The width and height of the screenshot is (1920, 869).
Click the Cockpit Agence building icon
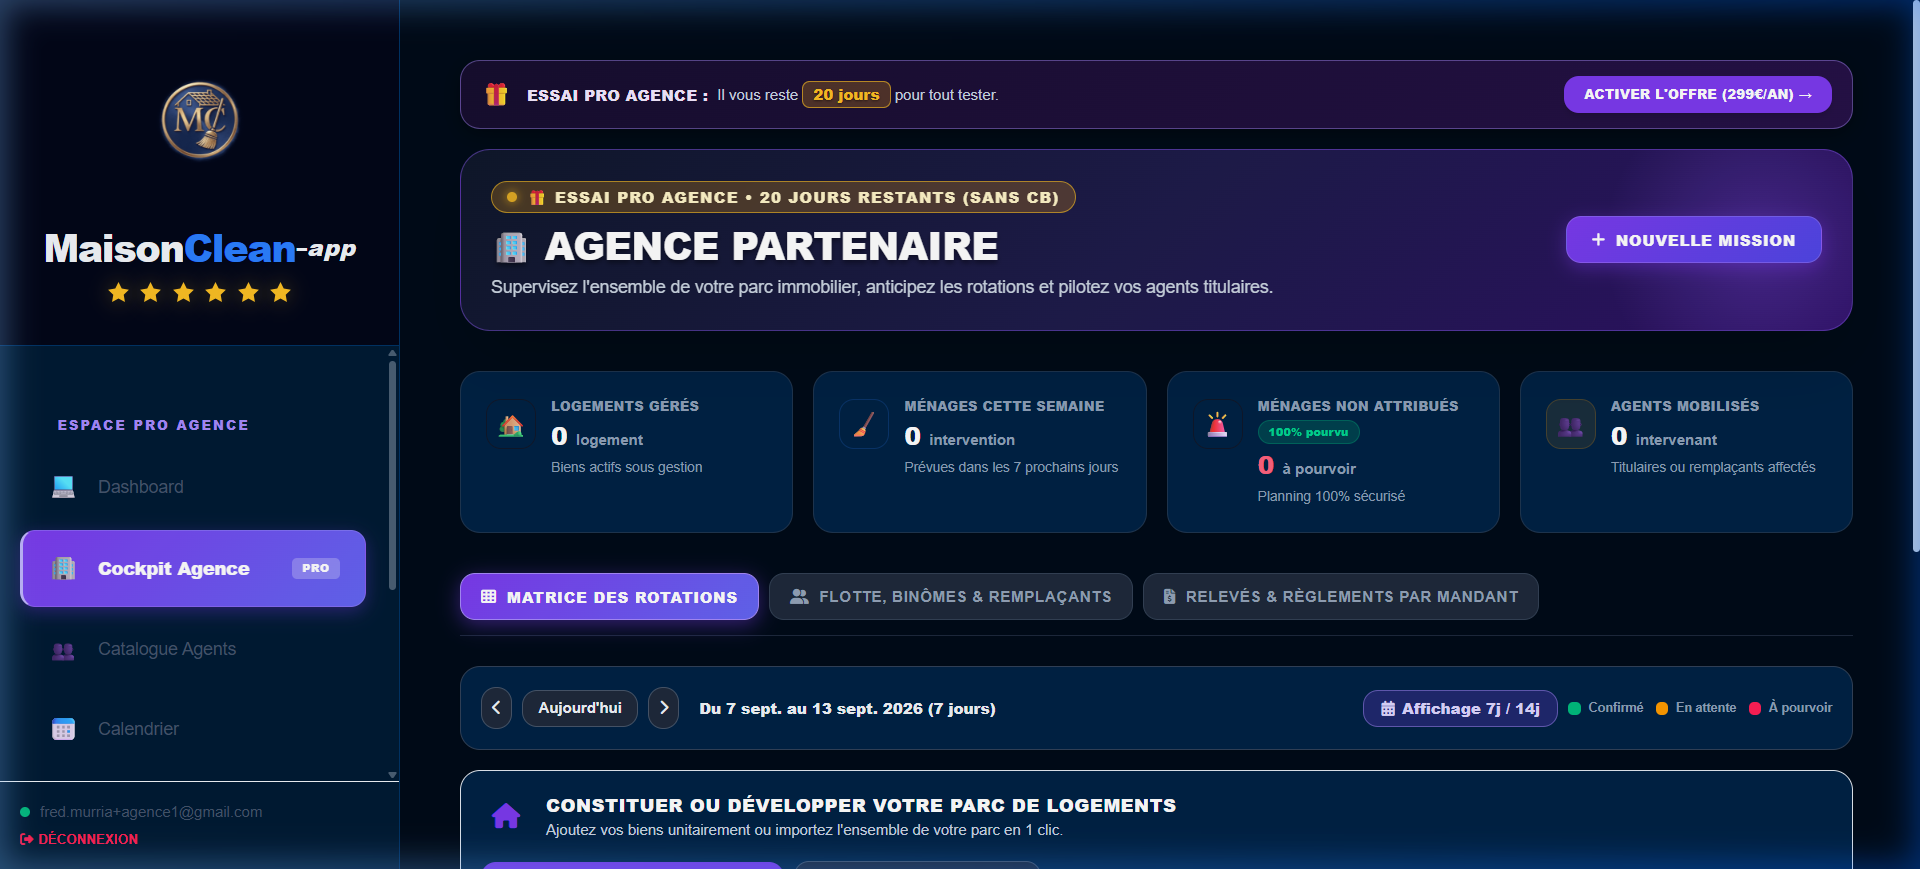click(x=63, y=568)
